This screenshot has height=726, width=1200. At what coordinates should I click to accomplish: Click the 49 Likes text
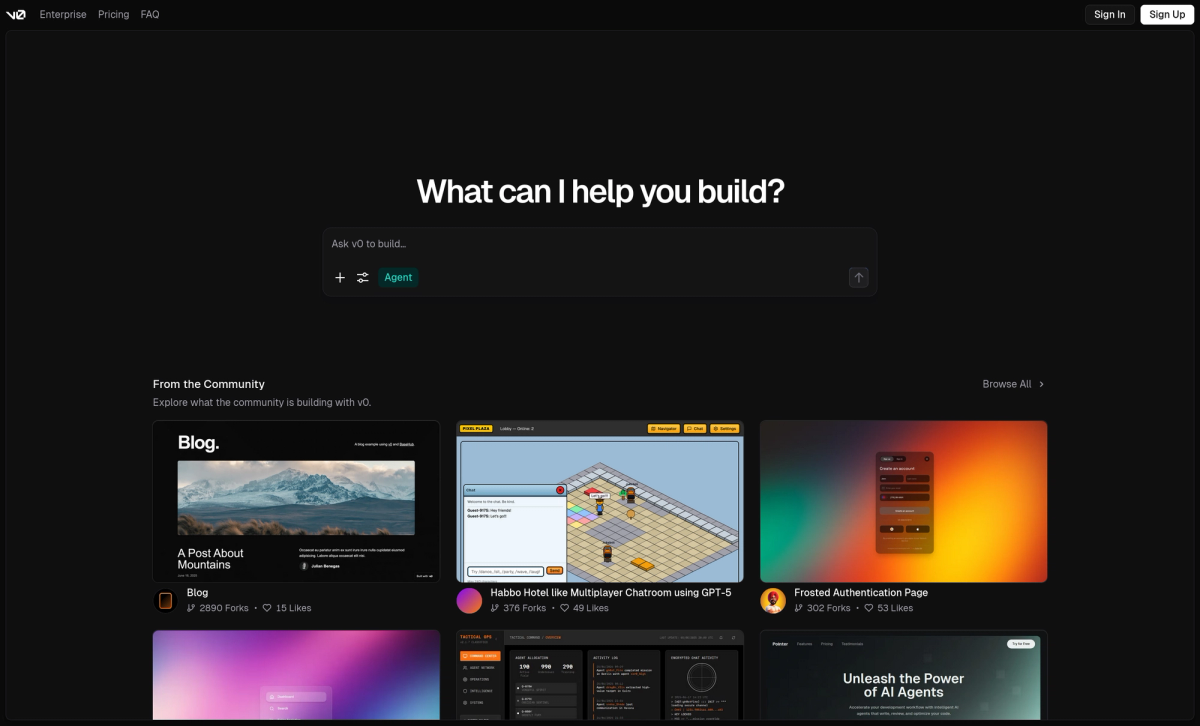tap(591, 608)
